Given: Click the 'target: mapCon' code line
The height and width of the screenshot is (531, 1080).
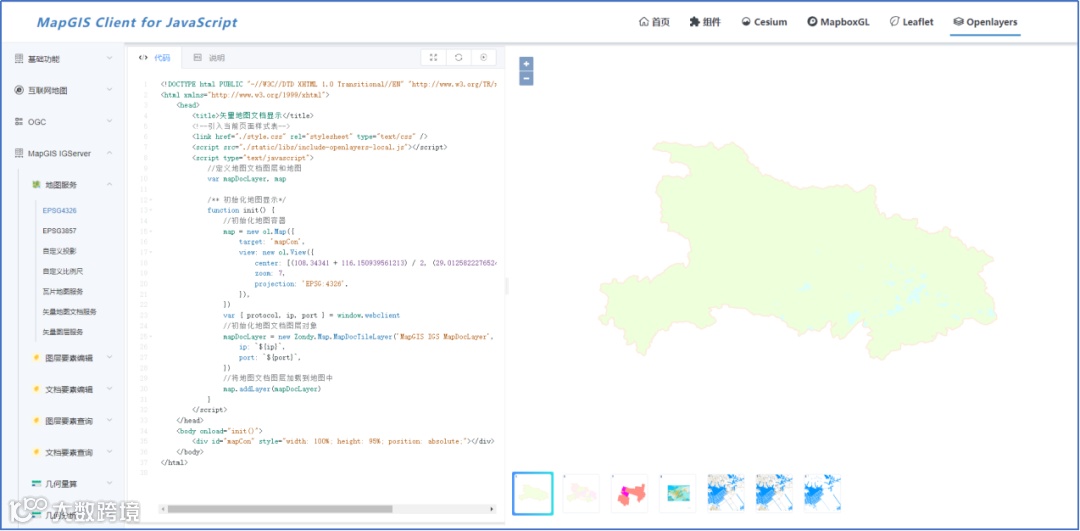Looking at the screenshot, I should pyautogui.click(x=271, y=242).
